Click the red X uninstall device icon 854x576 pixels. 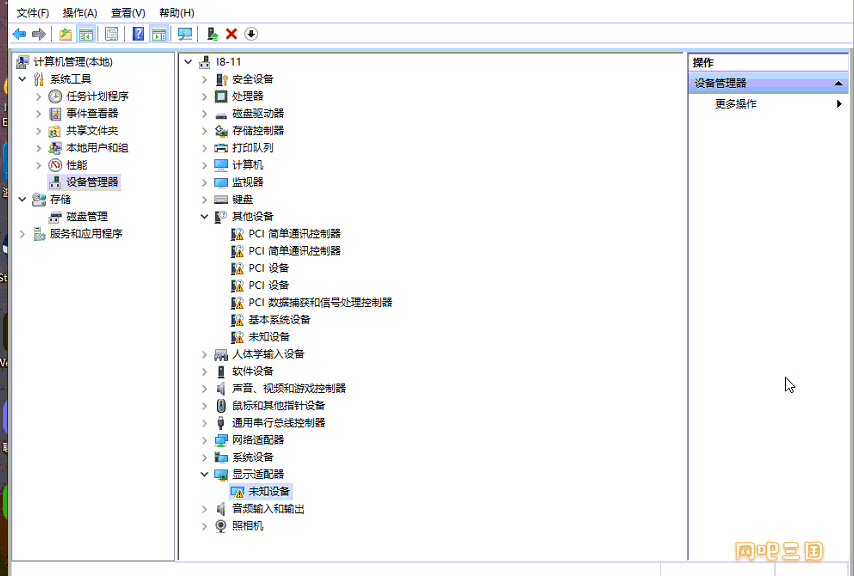click(x=231, y=34)
